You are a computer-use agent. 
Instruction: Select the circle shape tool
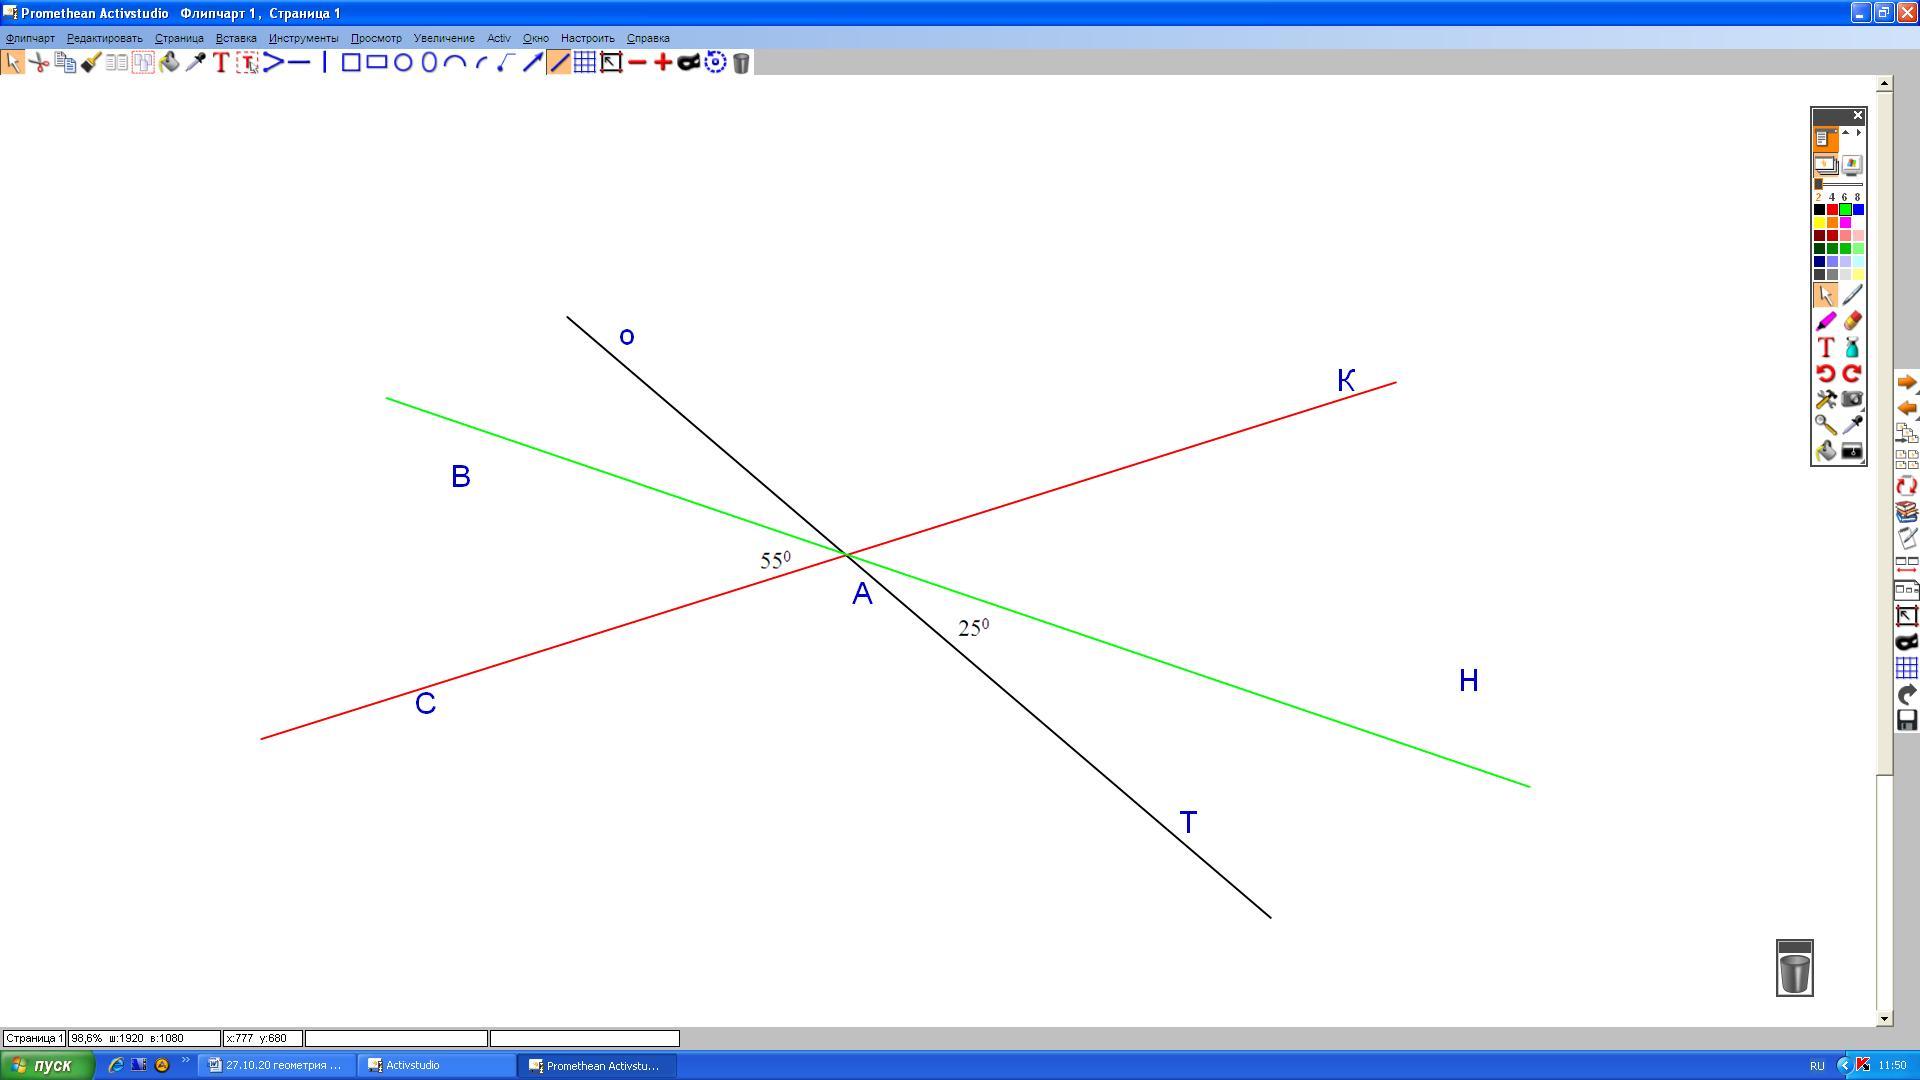[x=403, y=63]
